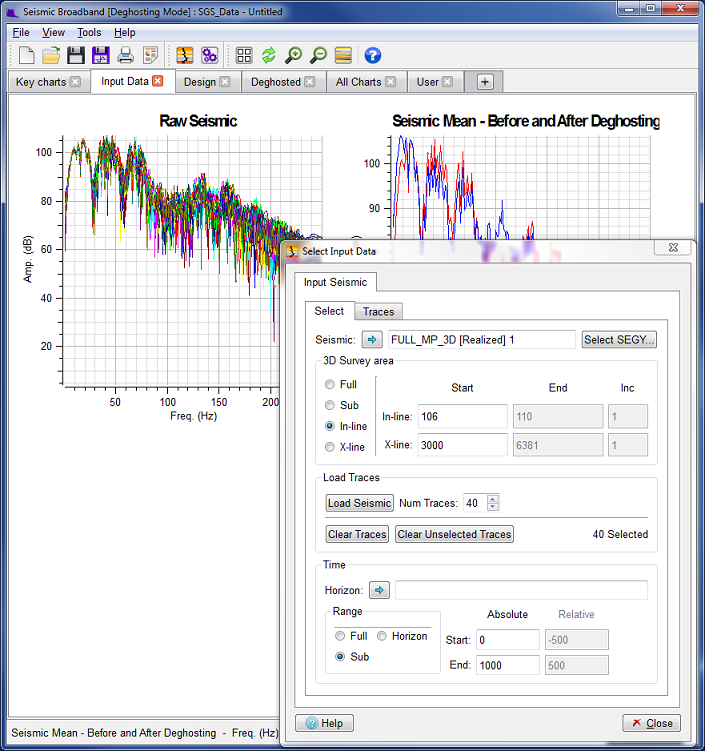This screenshot has height=751, width=705.
Task: Create a new document with the blank page icon
Action: click(x=26, y=55)
